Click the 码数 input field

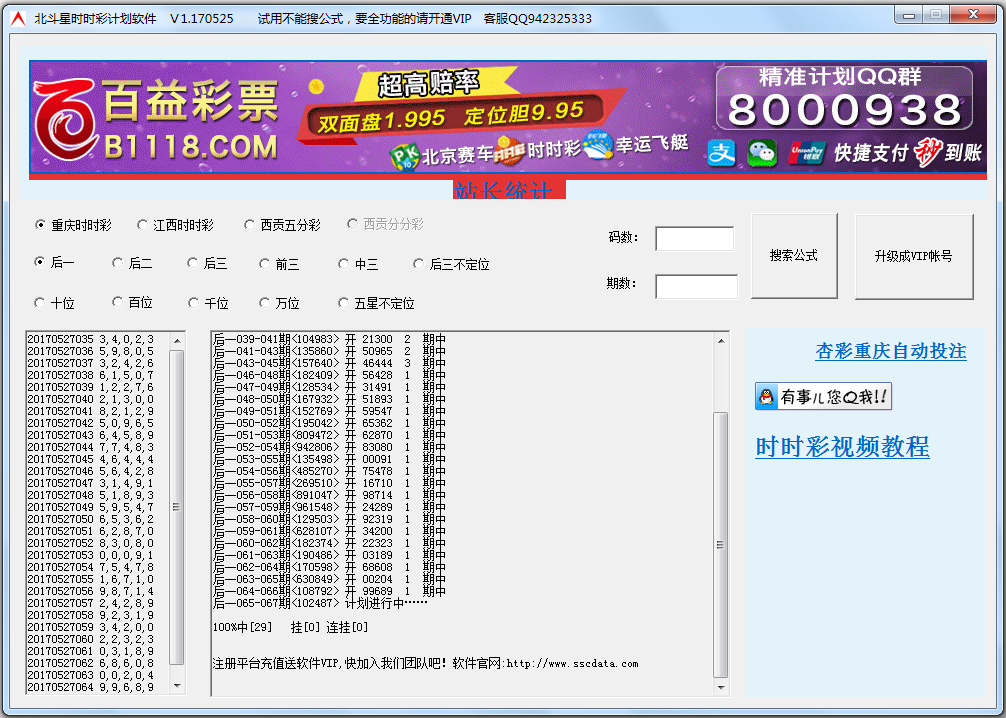[x=694, y=239]
